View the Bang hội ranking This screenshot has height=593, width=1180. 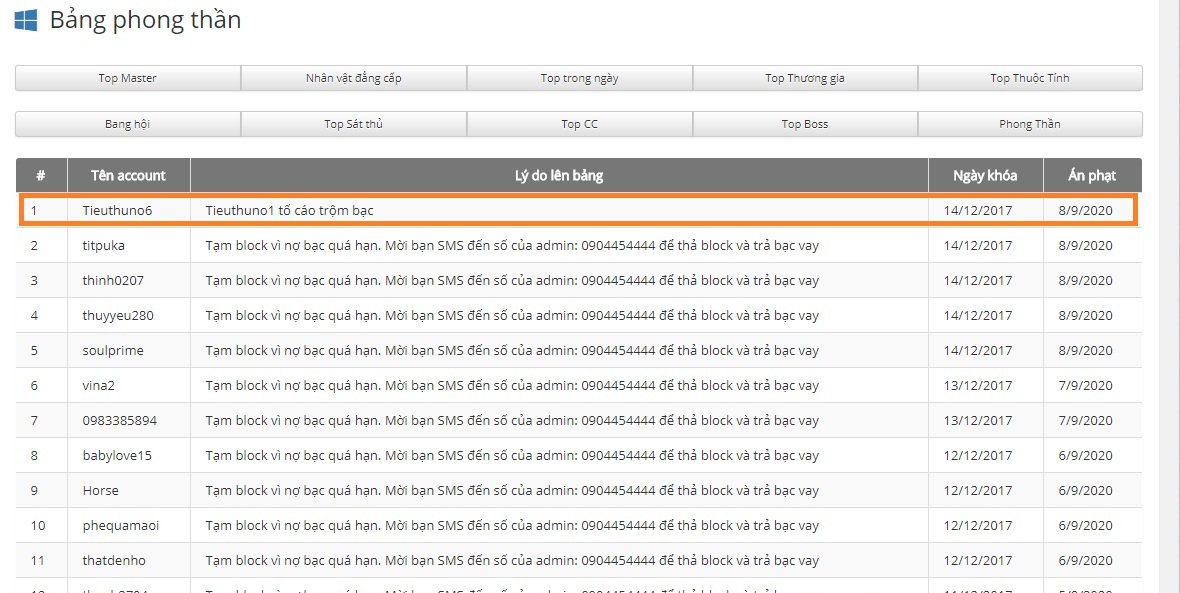(128, 124)
